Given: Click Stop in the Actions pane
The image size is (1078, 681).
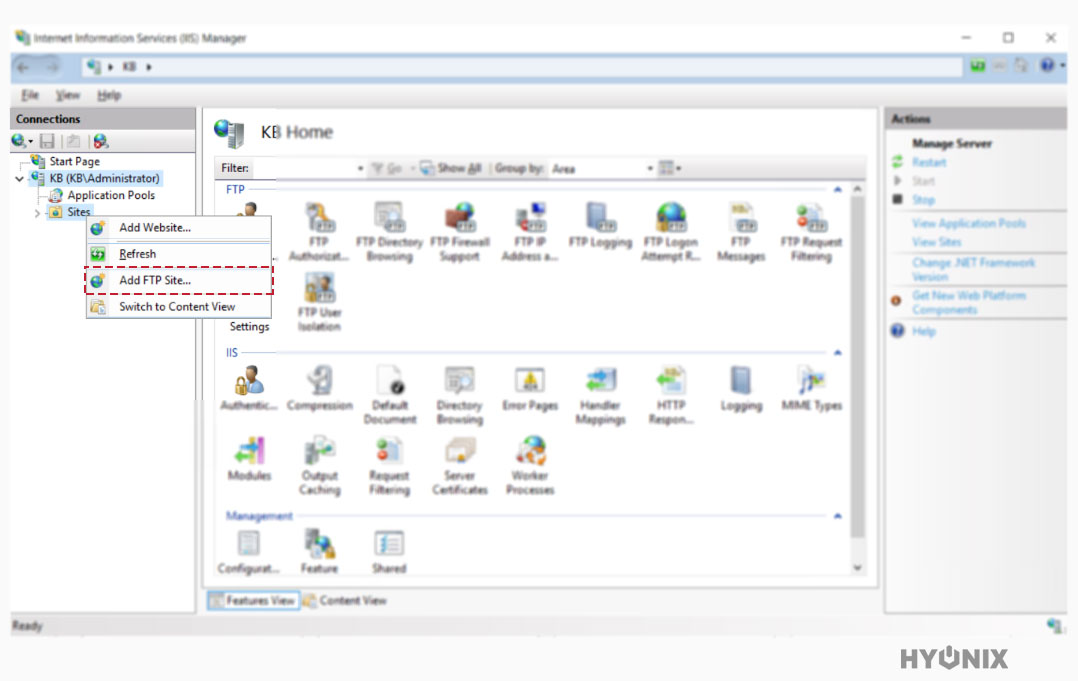Looking at the screenshot, I should click(x=923, y=200).
